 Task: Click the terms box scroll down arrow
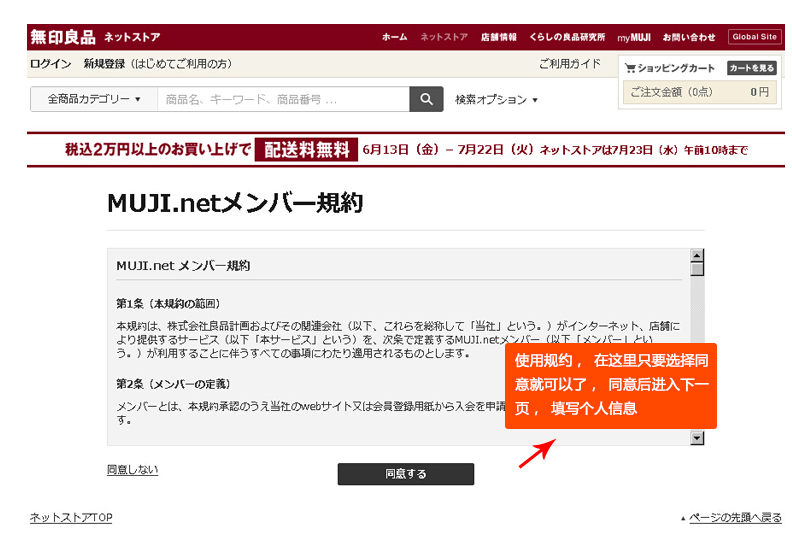pos(697,438)
